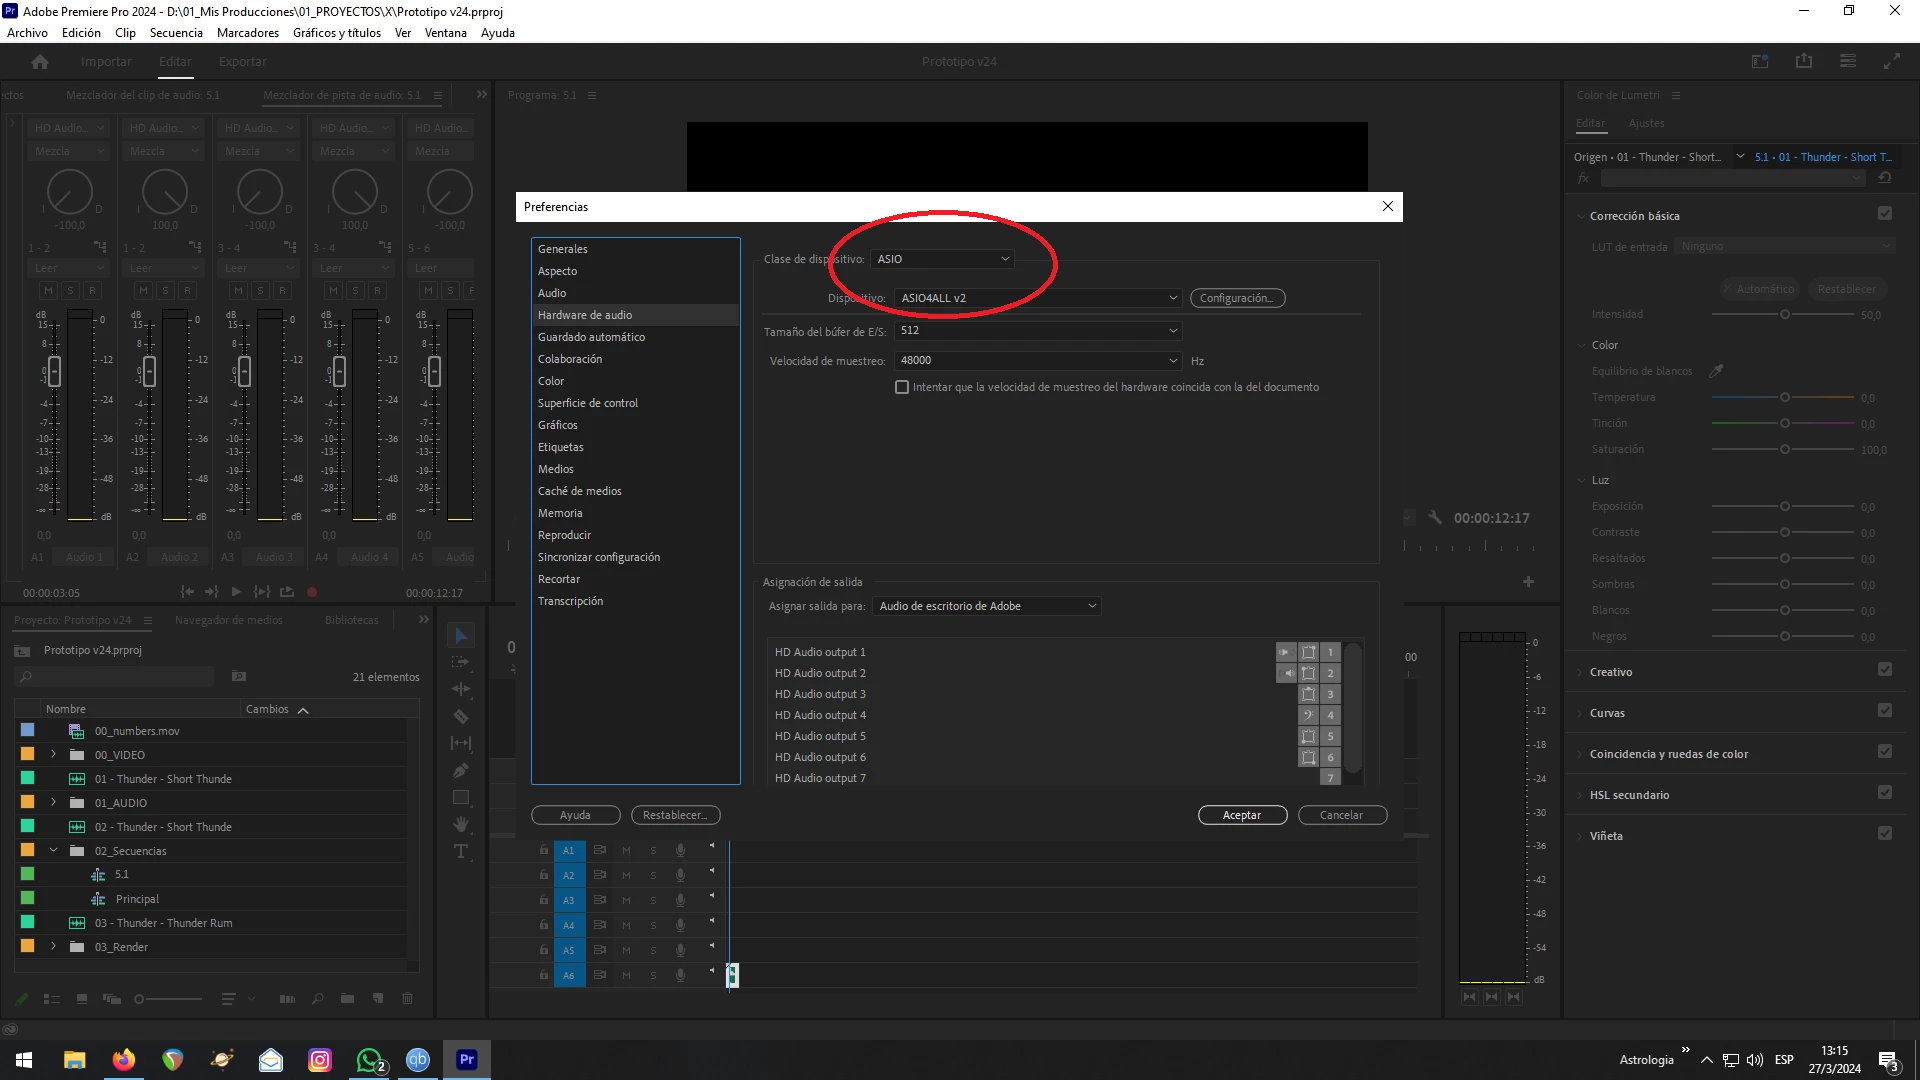The image size is (1920, 1080).
Task: Toggle Corrección básica enable checkbox
Action: click(x=1885, y=213)
